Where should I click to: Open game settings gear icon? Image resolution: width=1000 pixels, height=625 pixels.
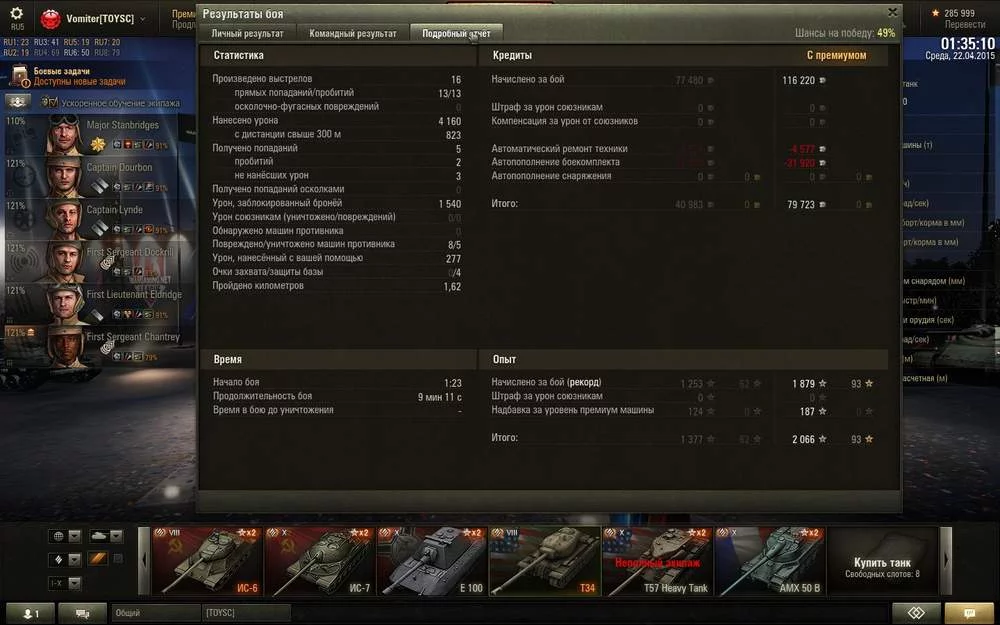tap(17, 13)
